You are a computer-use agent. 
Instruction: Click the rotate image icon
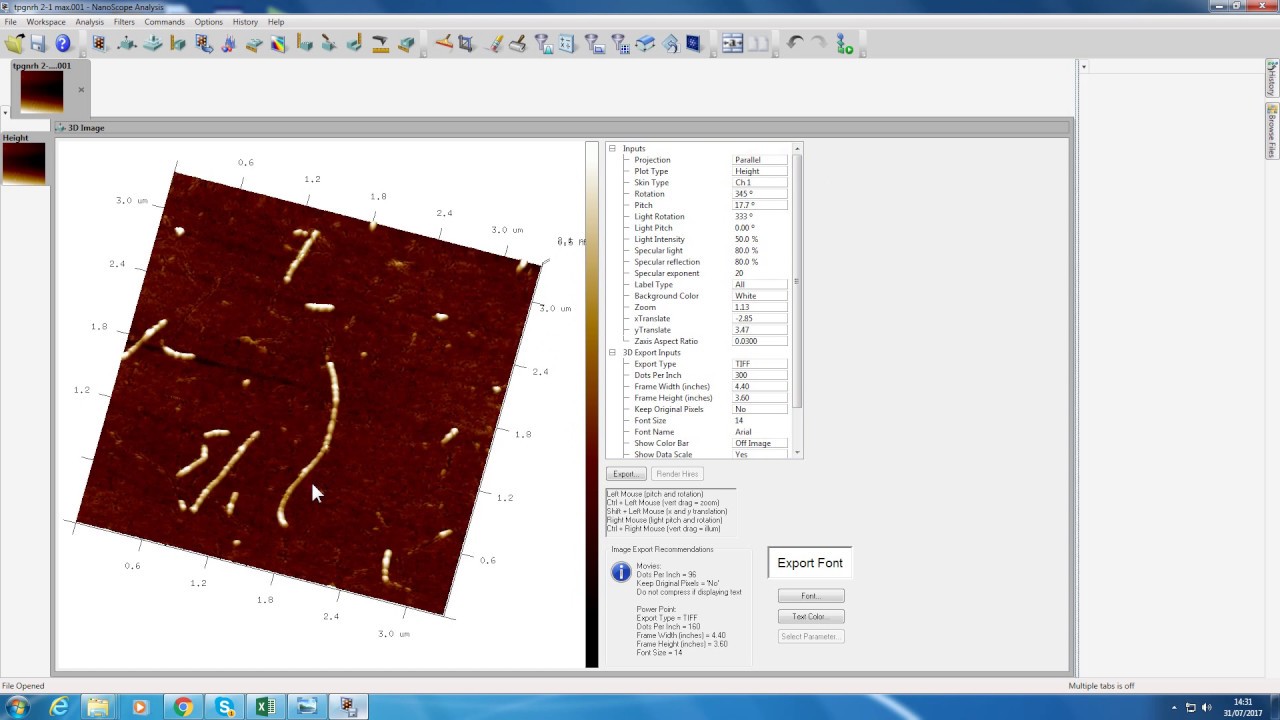tap(670, 43)
